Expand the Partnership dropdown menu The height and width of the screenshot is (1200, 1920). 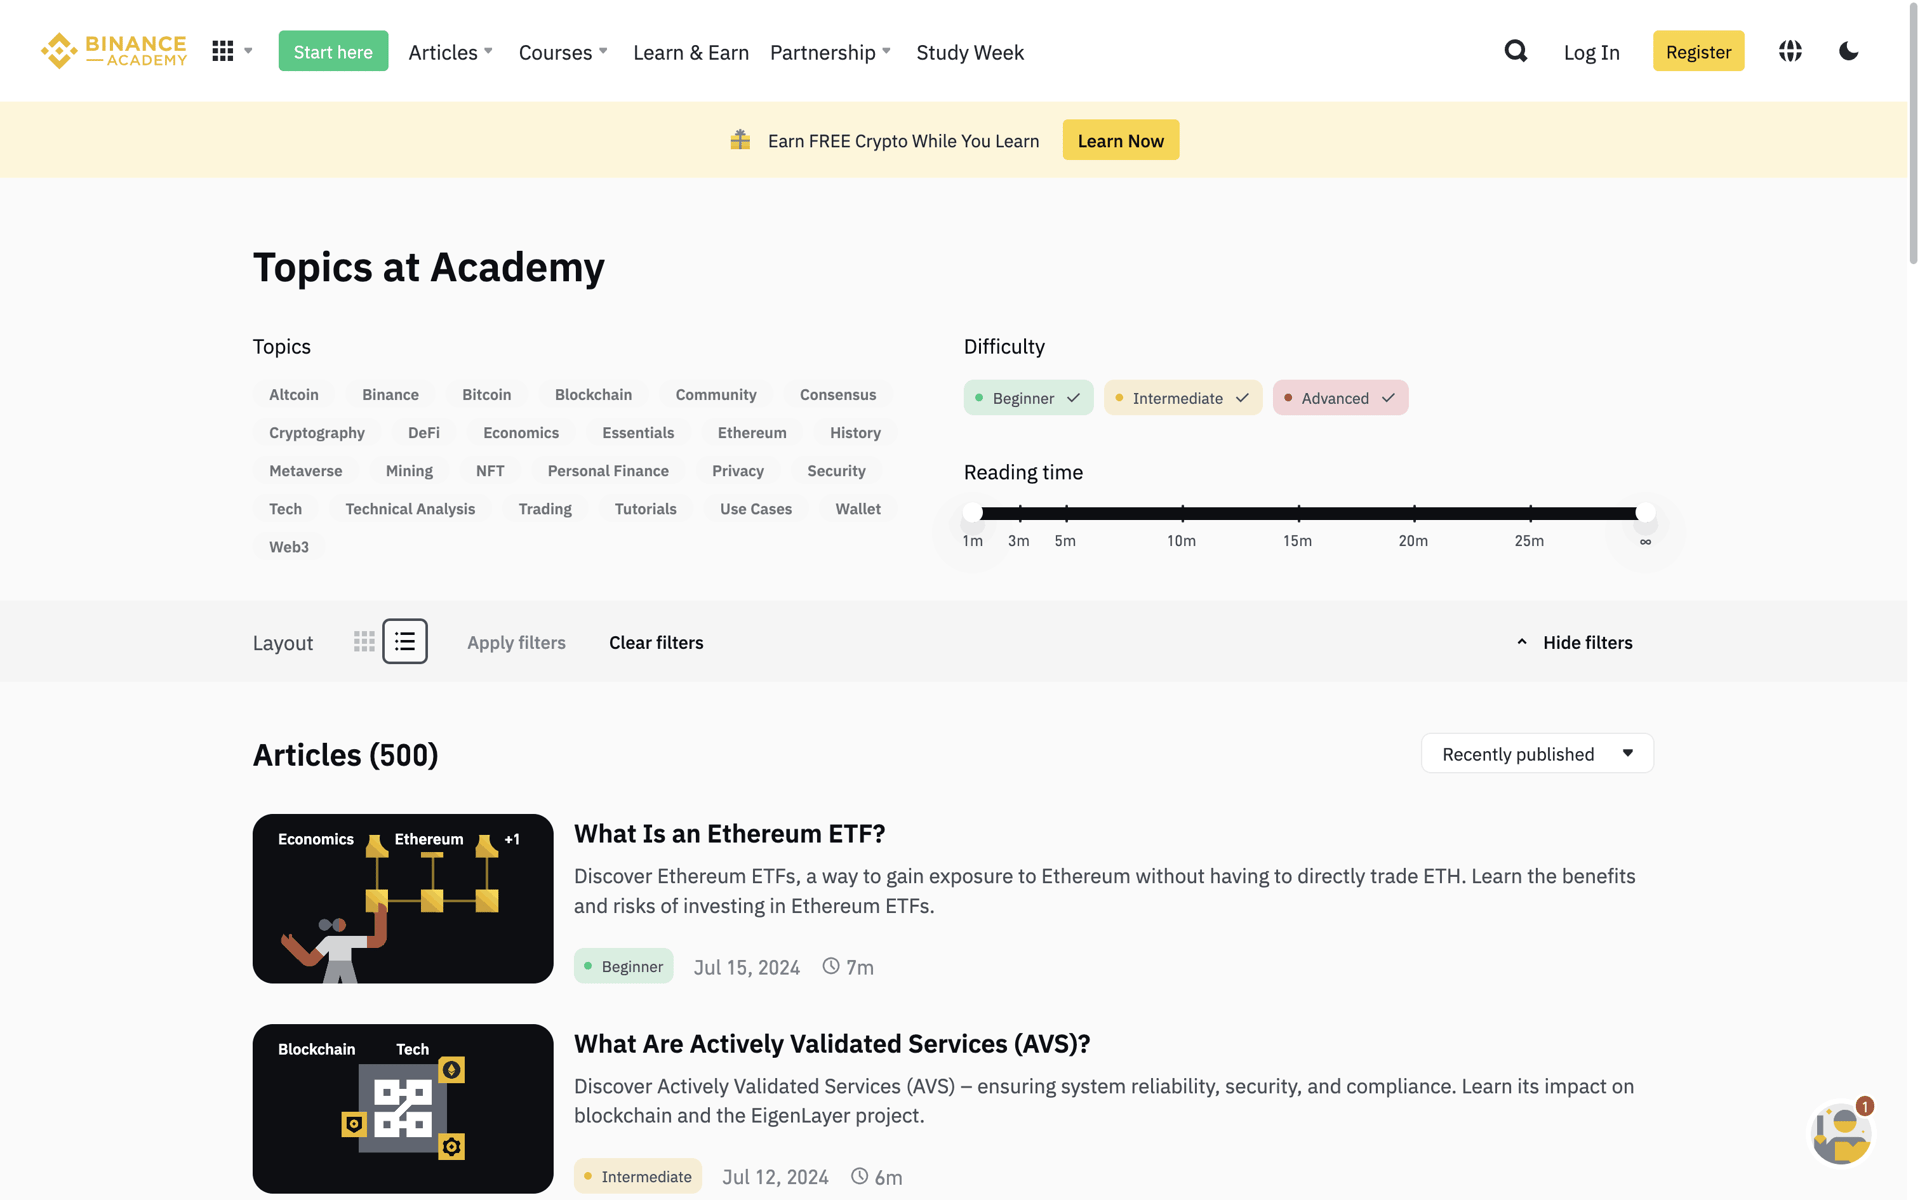click(830, 52)
